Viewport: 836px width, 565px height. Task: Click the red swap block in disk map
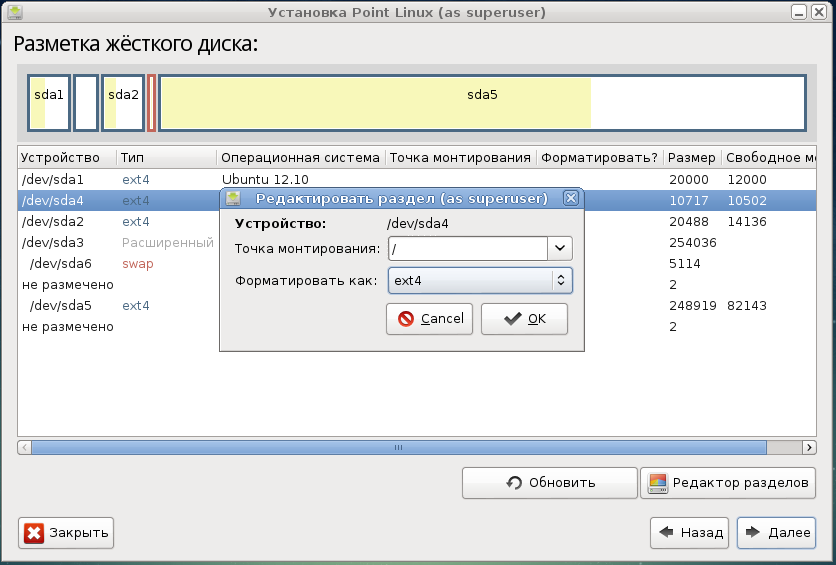[151, 103]
